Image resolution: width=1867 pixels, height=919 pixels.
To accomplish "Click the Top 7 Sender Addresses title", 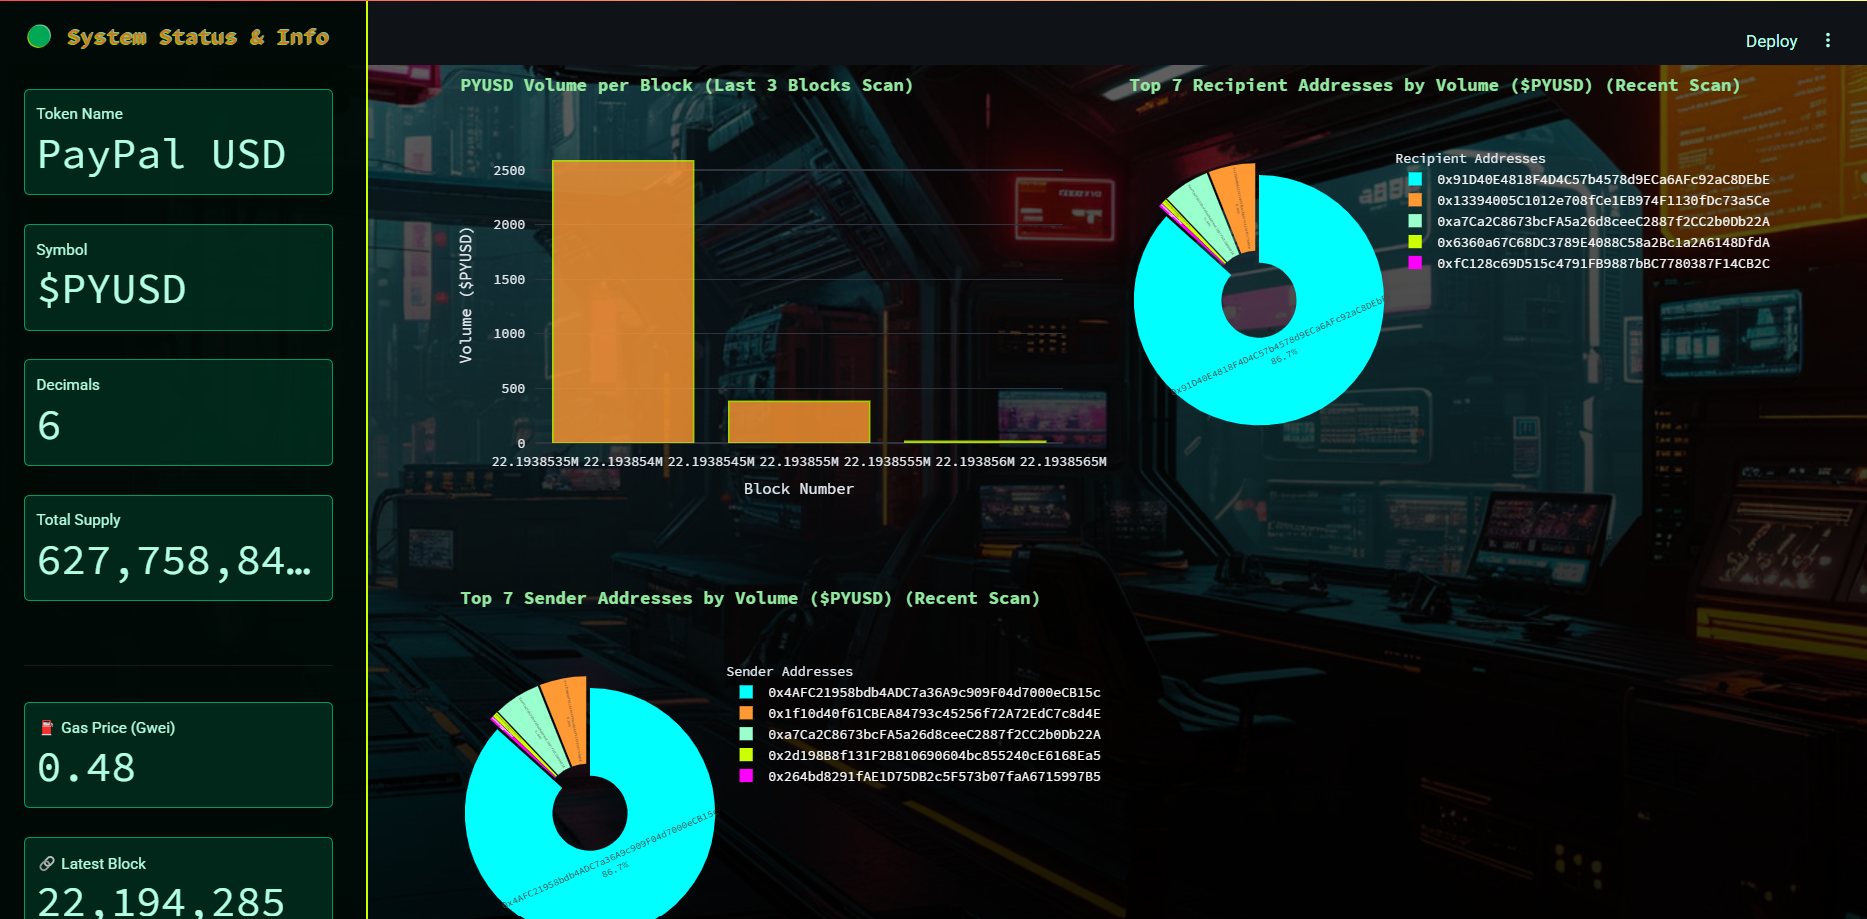I will pos(750,598).
